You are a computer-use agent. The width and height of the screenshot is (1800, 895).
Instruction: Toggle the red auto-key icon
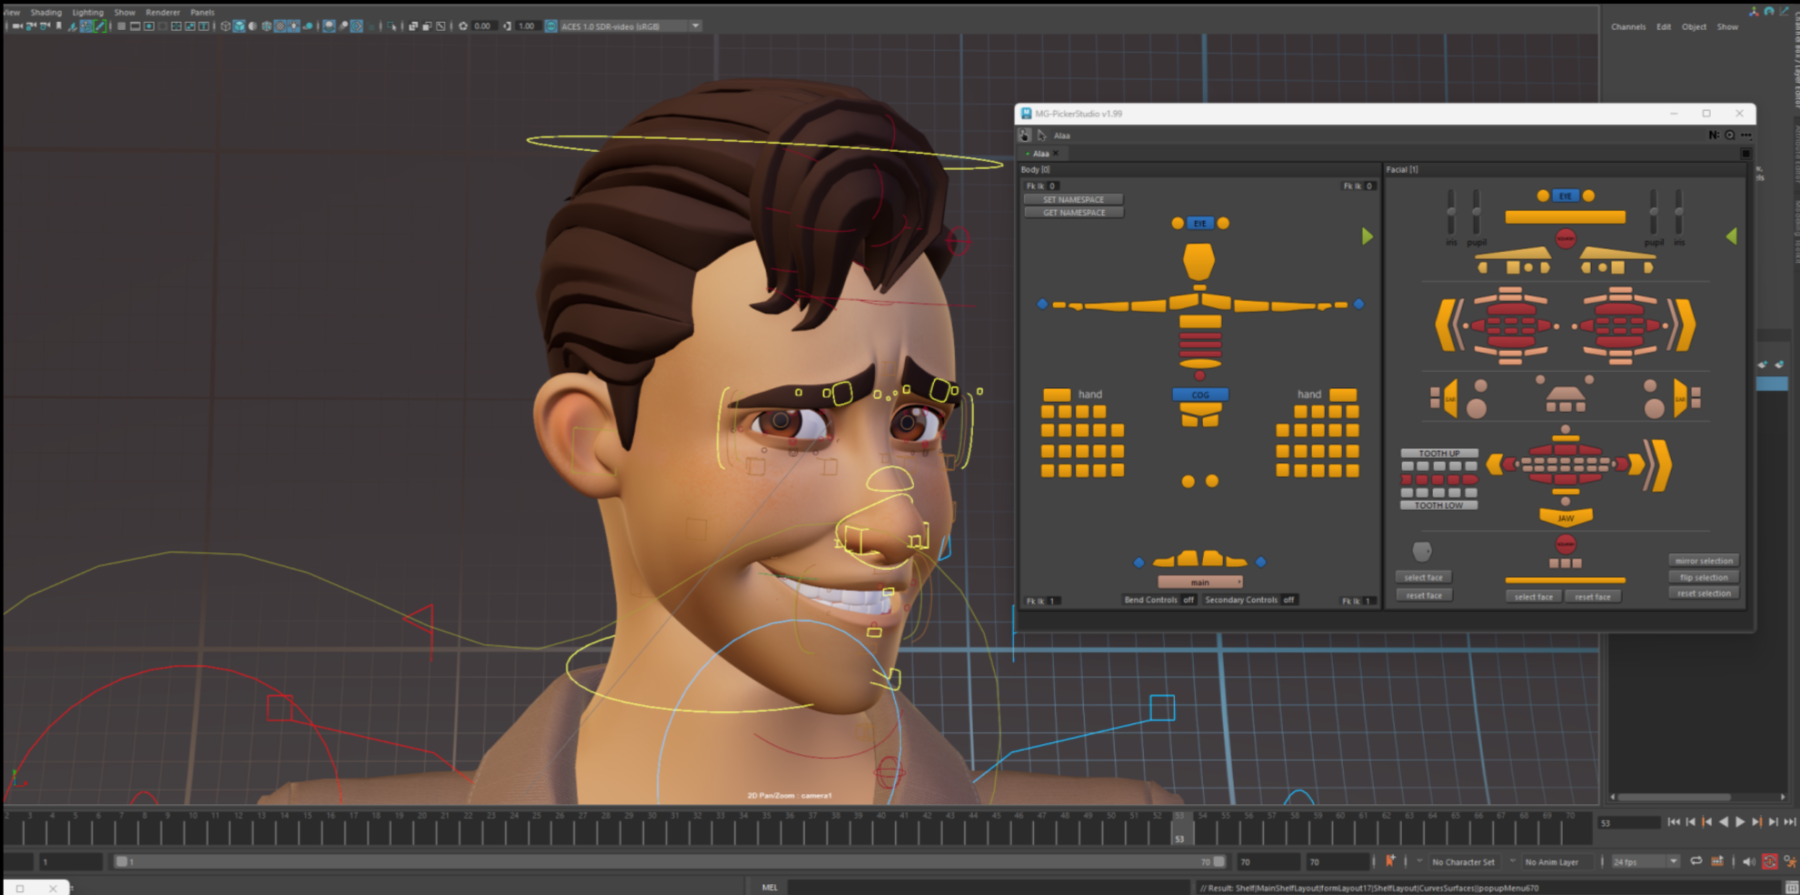pyautogui.click(x=1770, y=861)
